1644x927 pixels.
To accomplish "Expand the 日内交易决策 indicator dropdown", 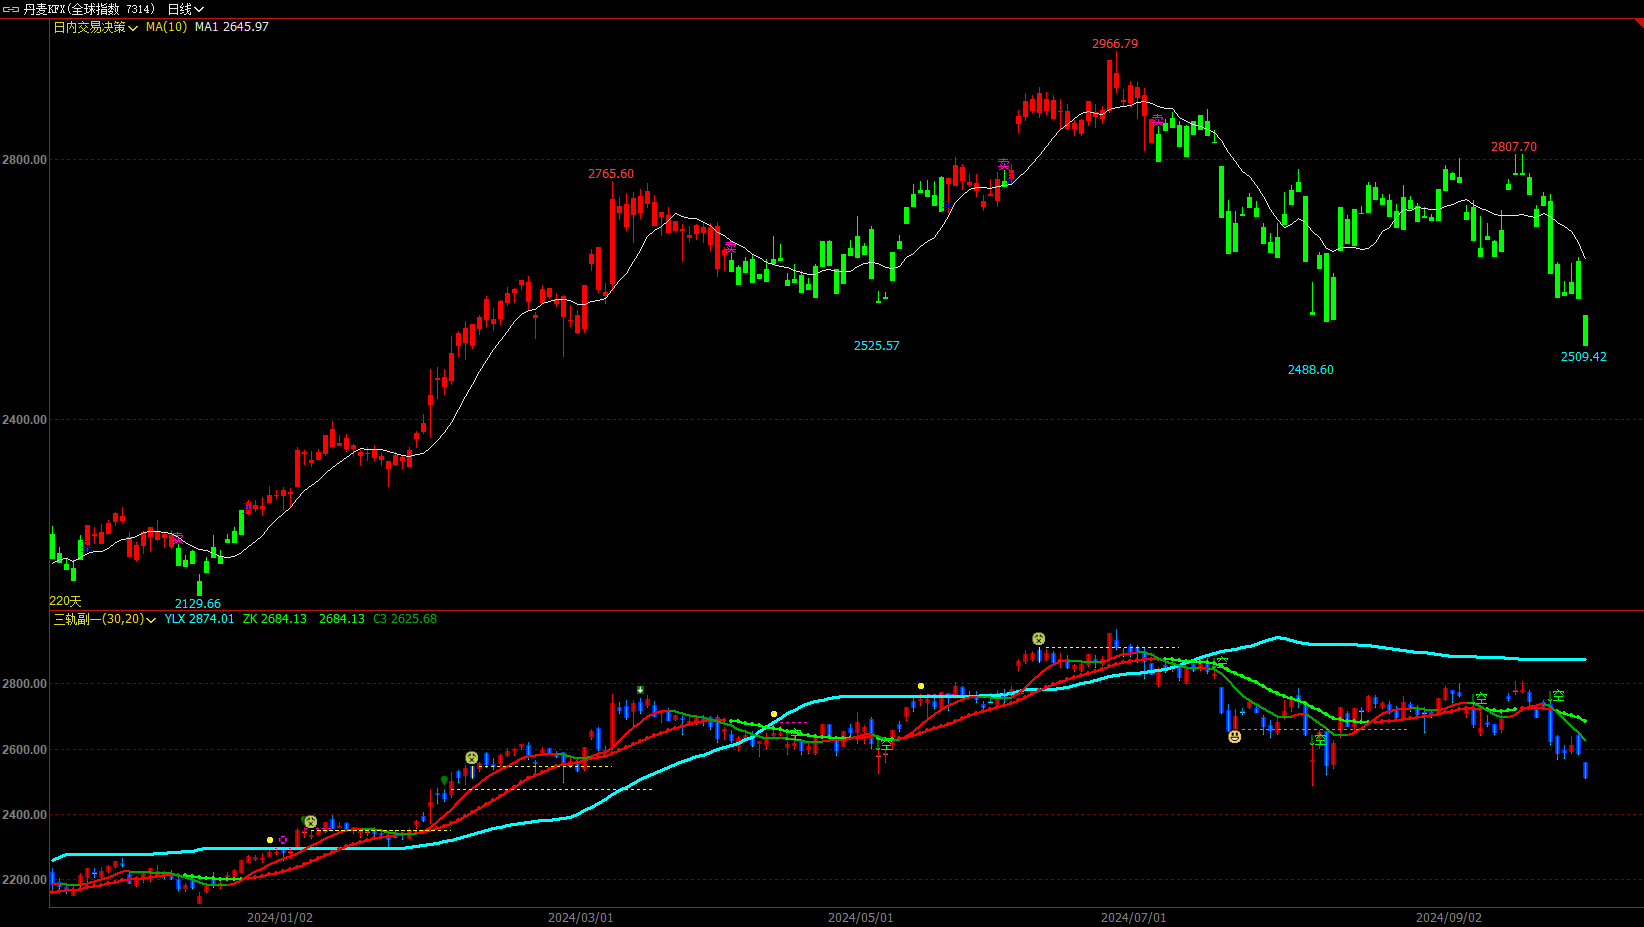I will tap(95, 27).
